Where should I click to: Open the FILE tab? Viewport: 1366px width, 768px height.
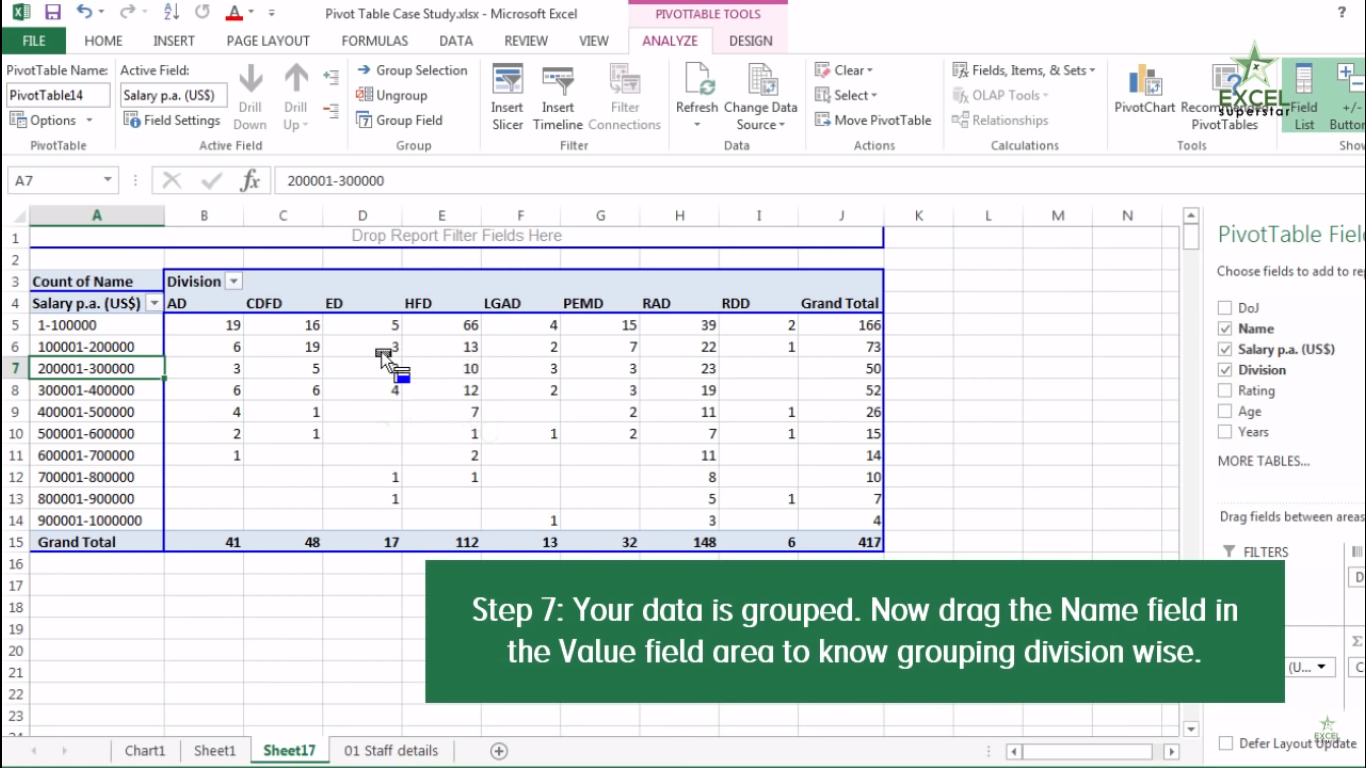34,41
